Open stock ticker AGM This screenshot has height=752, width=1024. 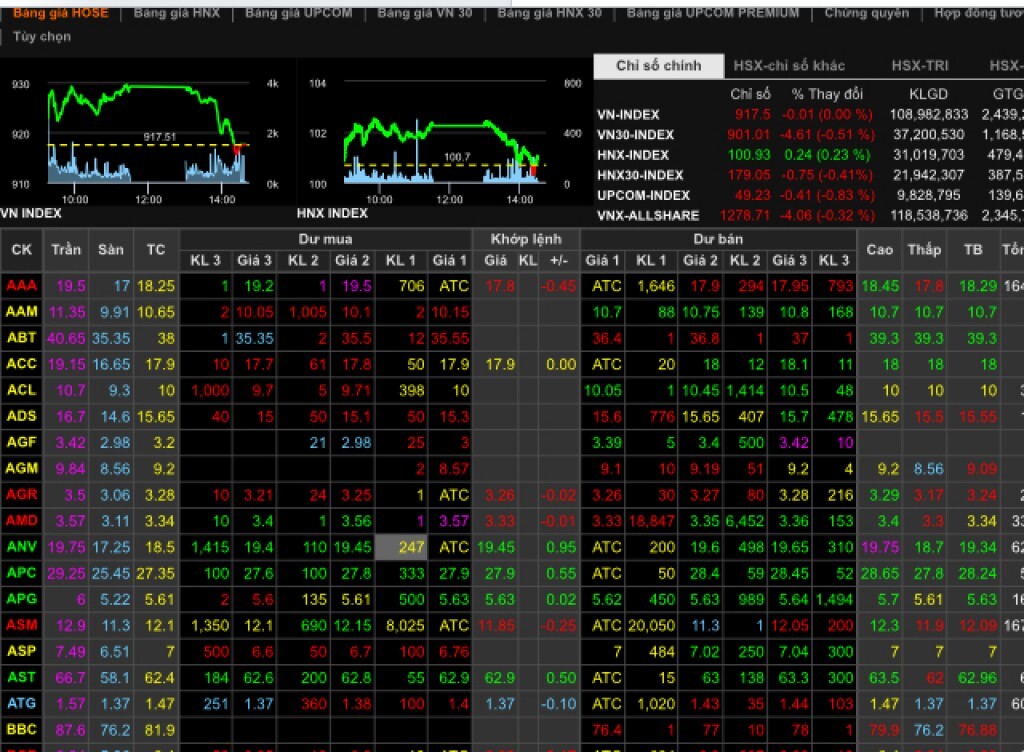pos(22,469)
